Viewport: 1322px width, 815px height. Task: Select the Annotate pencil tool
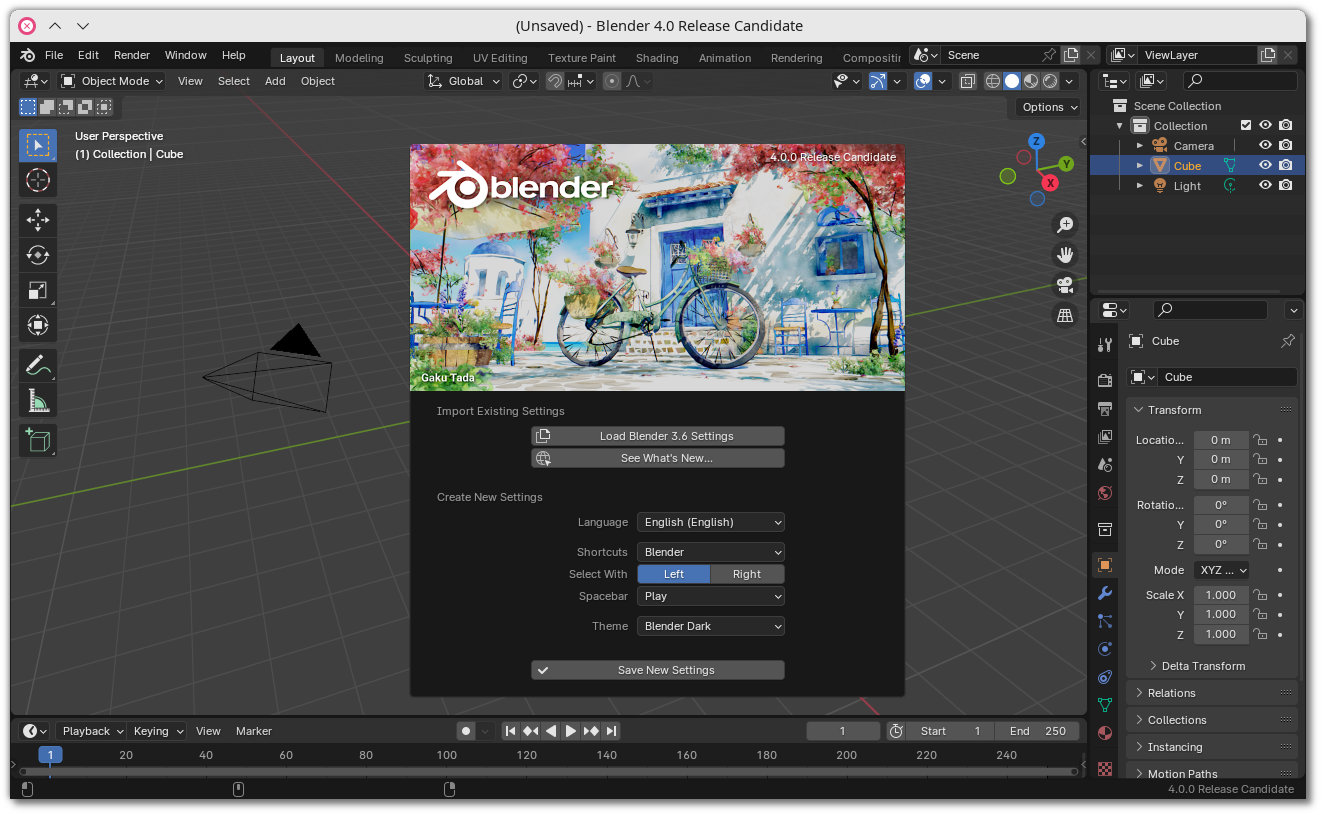pyautogui.click(x=38, y=366)
